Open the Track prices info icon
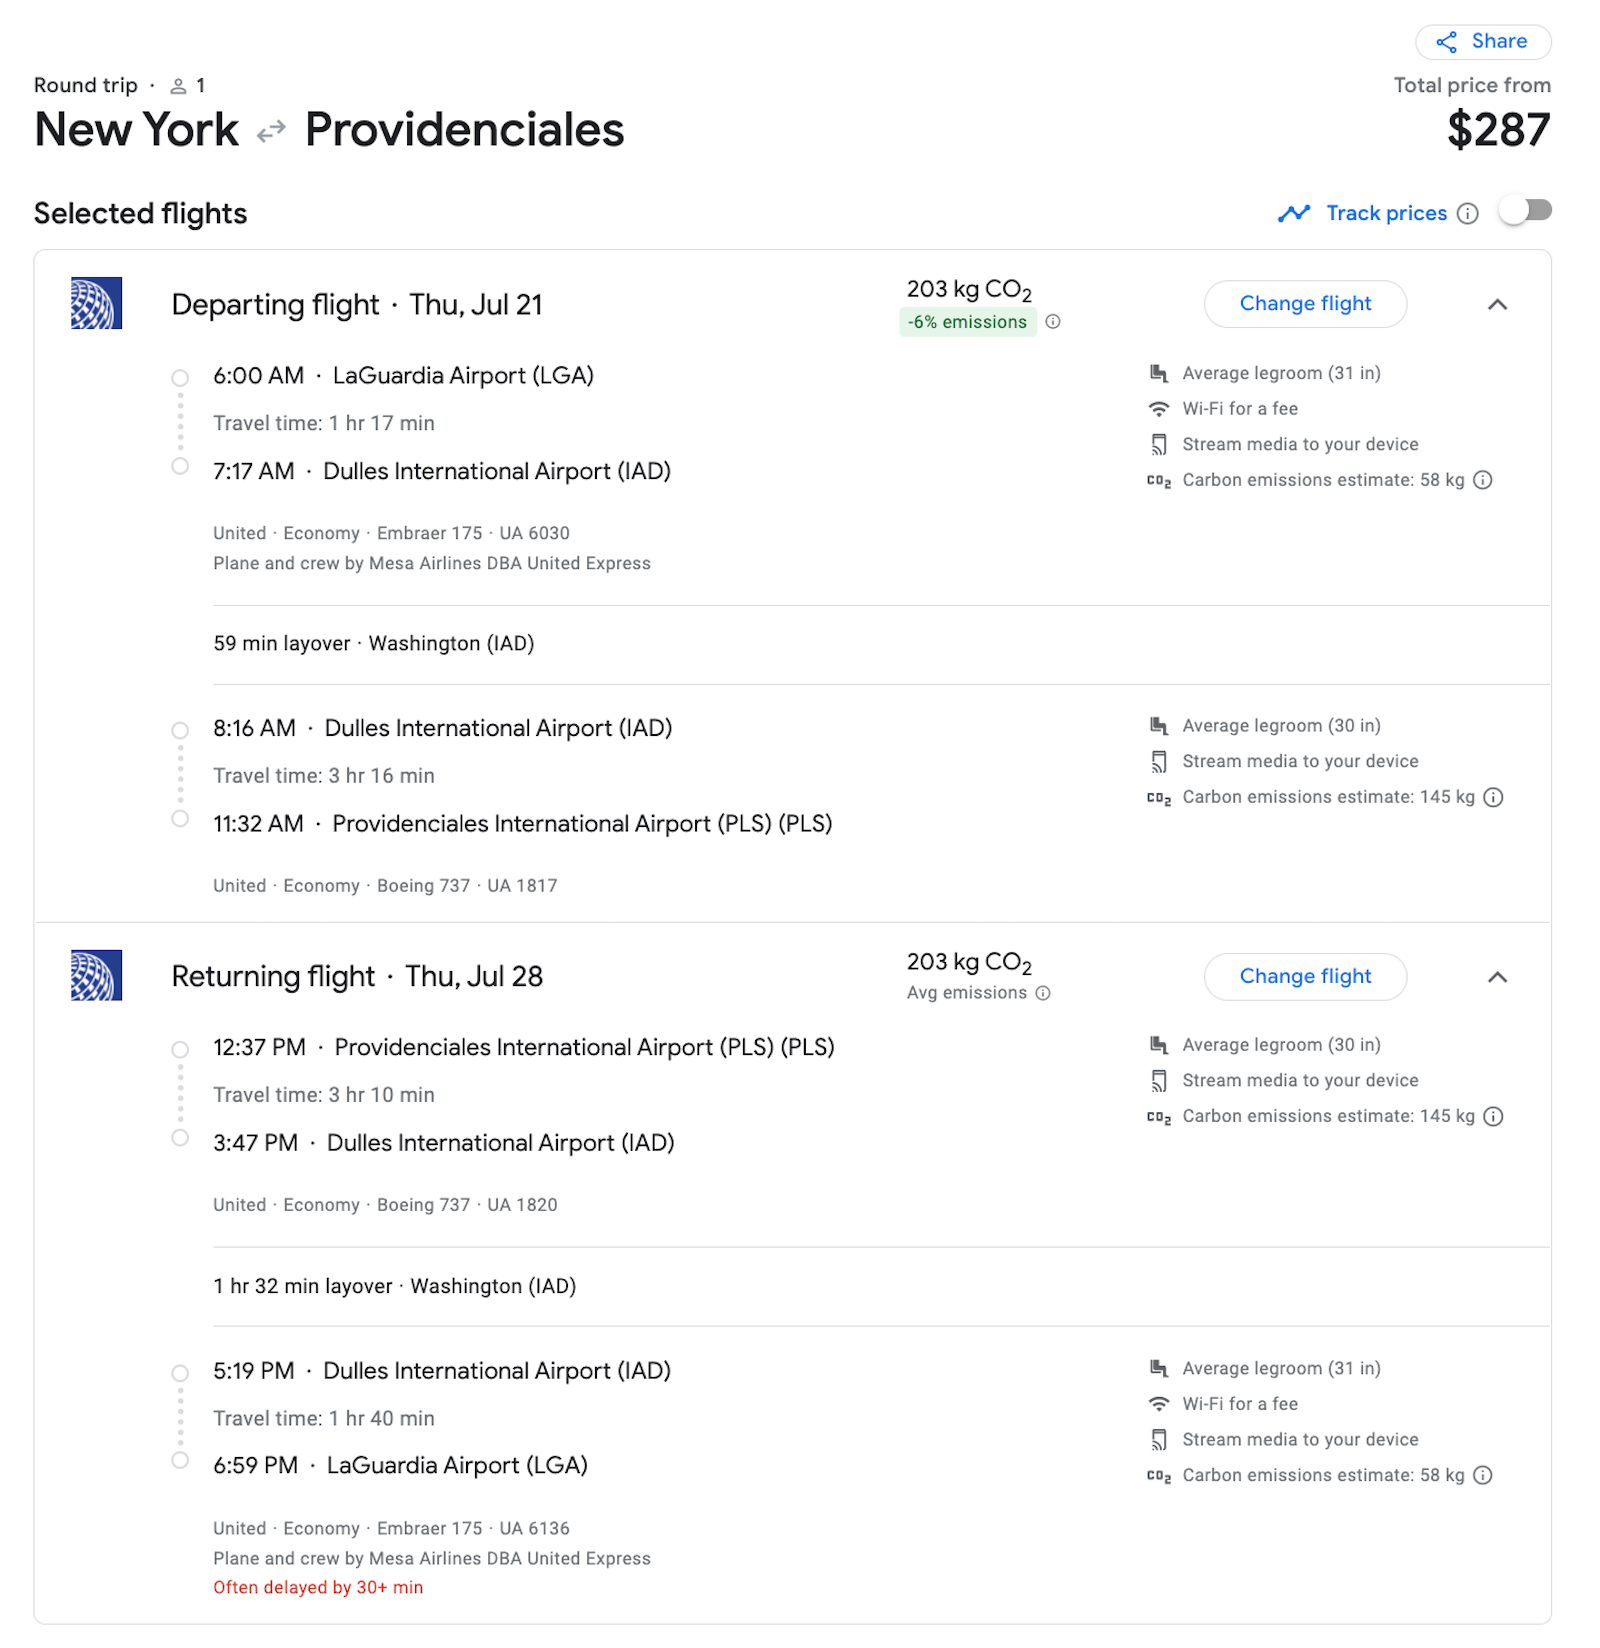Screen dimensions: 1600x1648 1467,213
